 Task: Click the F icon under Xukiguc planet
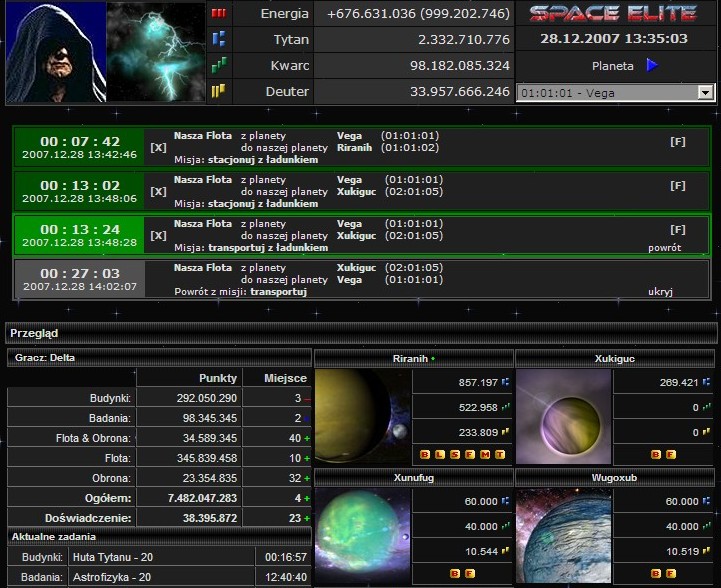click(x=671, y=454)
